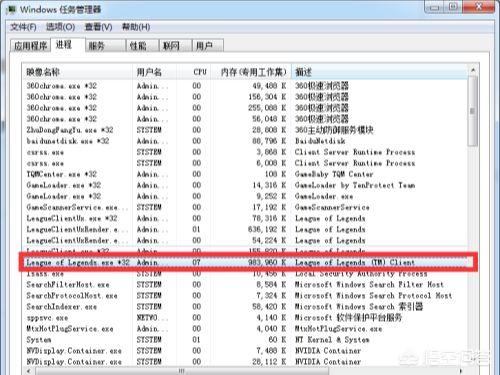This screenshot has height=375, width=500.
Task: Click the horizontal scrollbar right arrow
Action: point(461,371)
